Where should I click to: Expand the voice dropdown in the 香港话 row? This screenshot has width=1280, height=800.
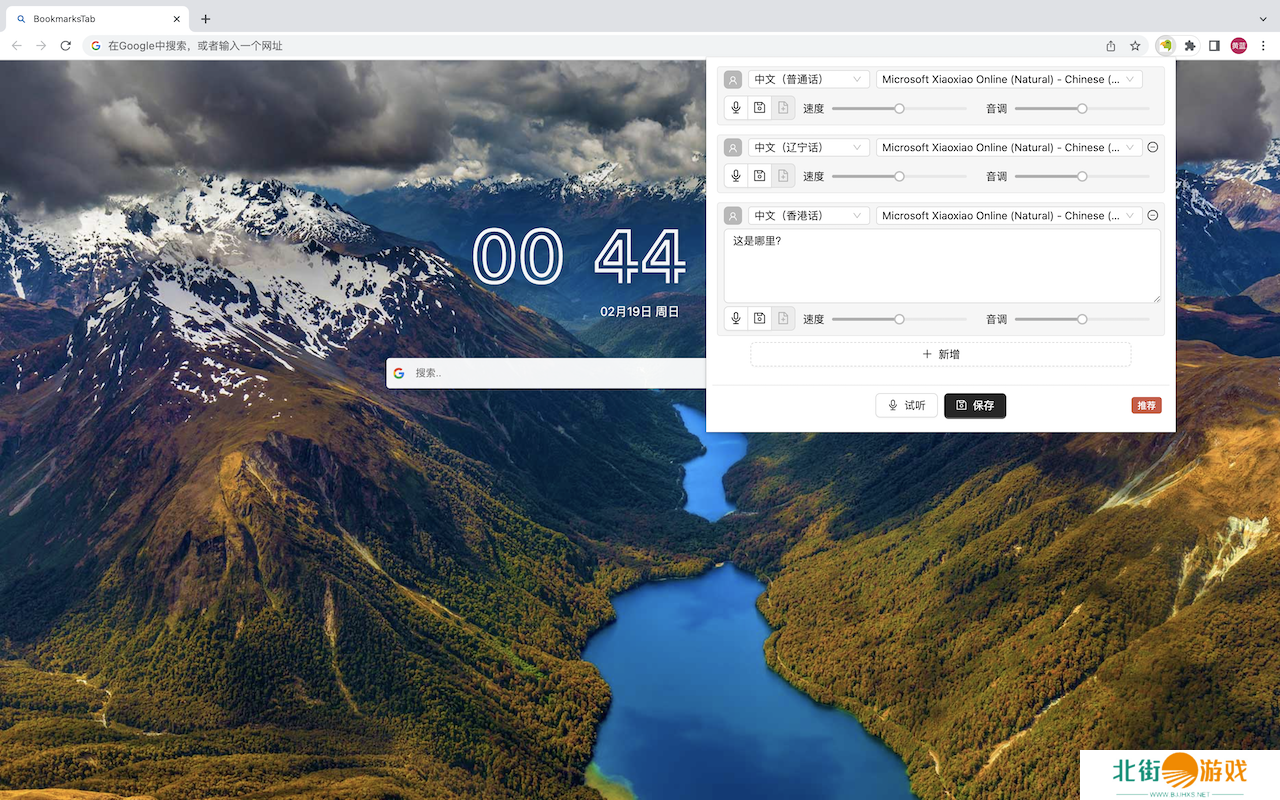(x=1008, y=216)
